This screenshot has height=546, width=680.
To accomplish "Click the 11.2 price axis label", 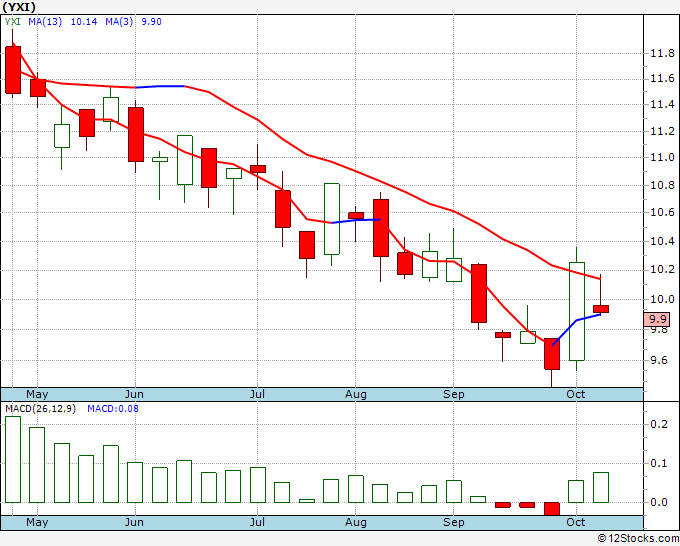I will (663, 131).
